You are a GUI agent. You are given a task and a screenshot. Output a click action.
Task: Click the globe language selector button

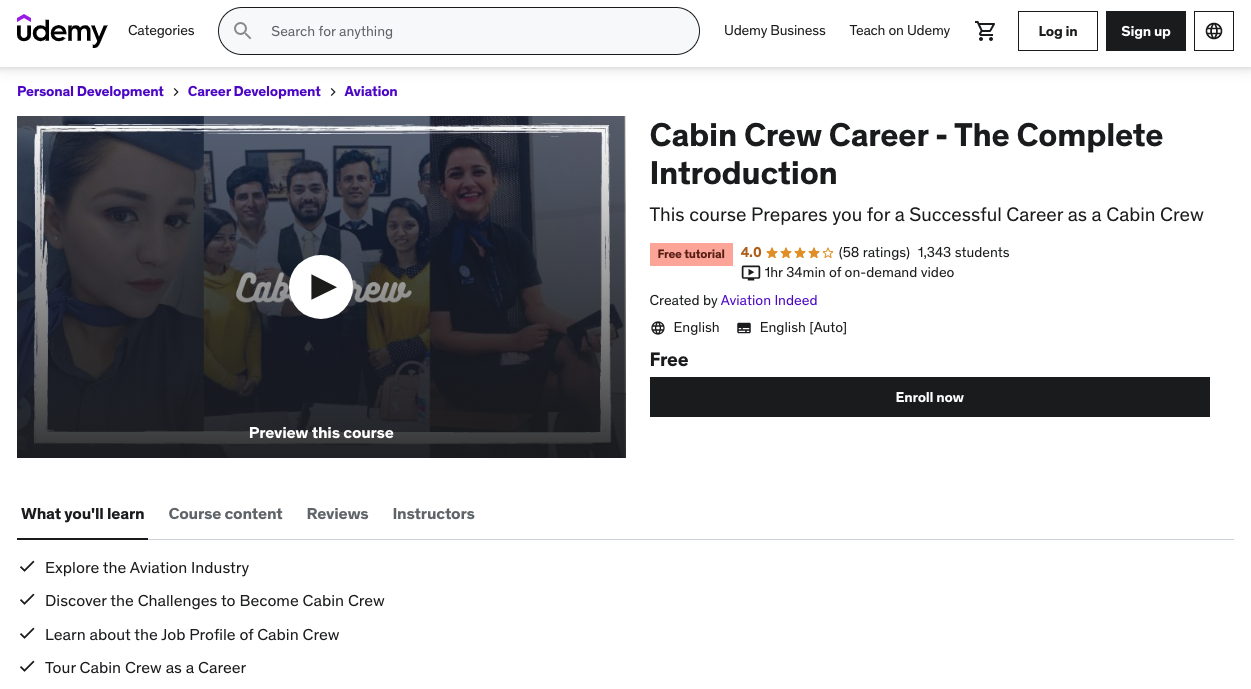pyautogui.click(x=1214, y=31)
